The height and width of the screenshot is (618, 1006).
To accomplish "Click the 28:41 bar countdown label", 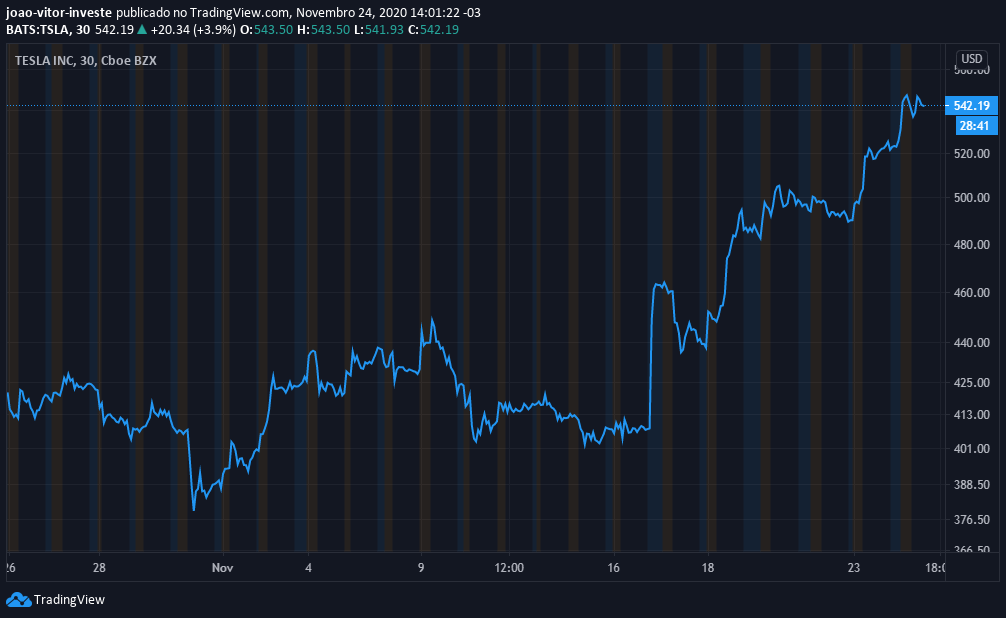I will point(974,126).
